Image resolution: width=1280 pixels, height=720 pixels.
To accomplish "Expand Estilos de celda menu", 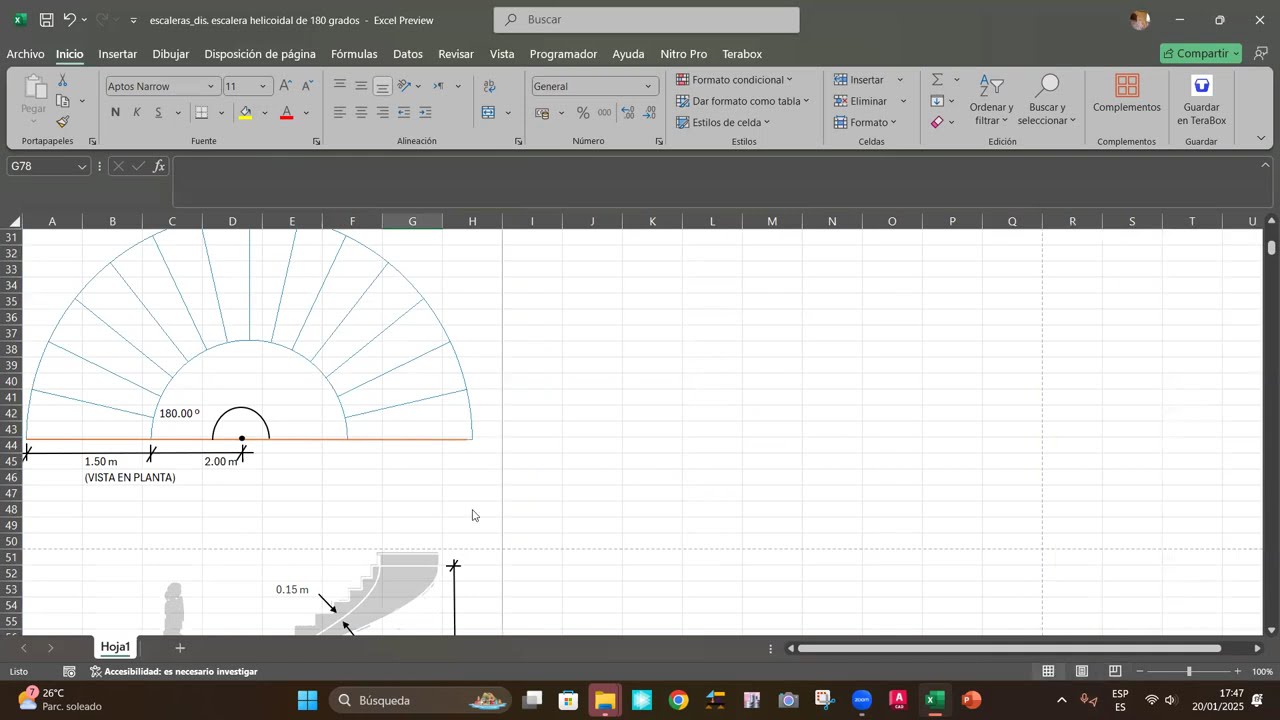I will pos(723,122).
